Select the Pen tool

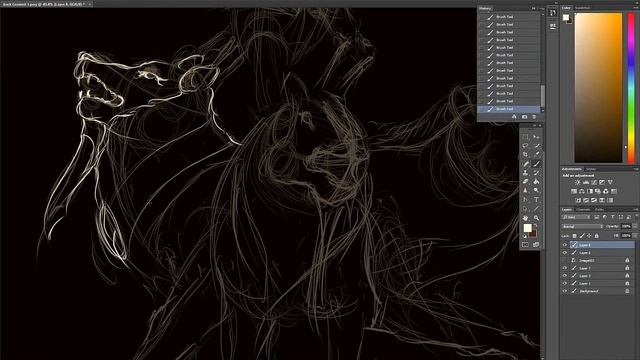point(525,200)
